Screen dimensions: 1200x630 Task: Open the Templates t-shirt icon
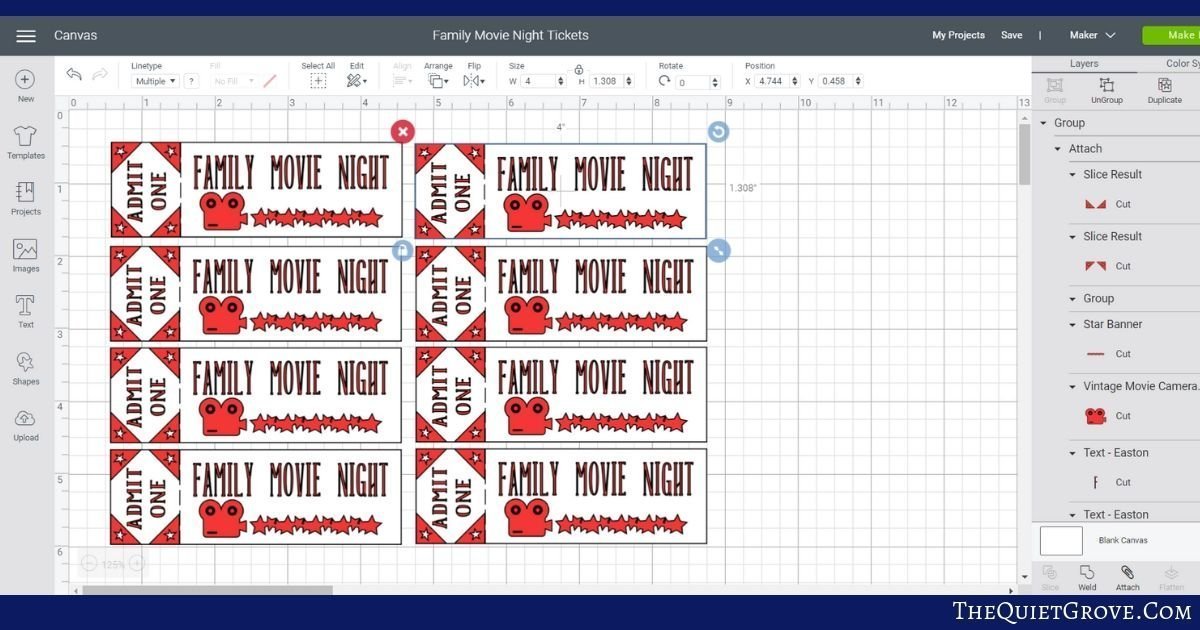click(x=26, y=136)
